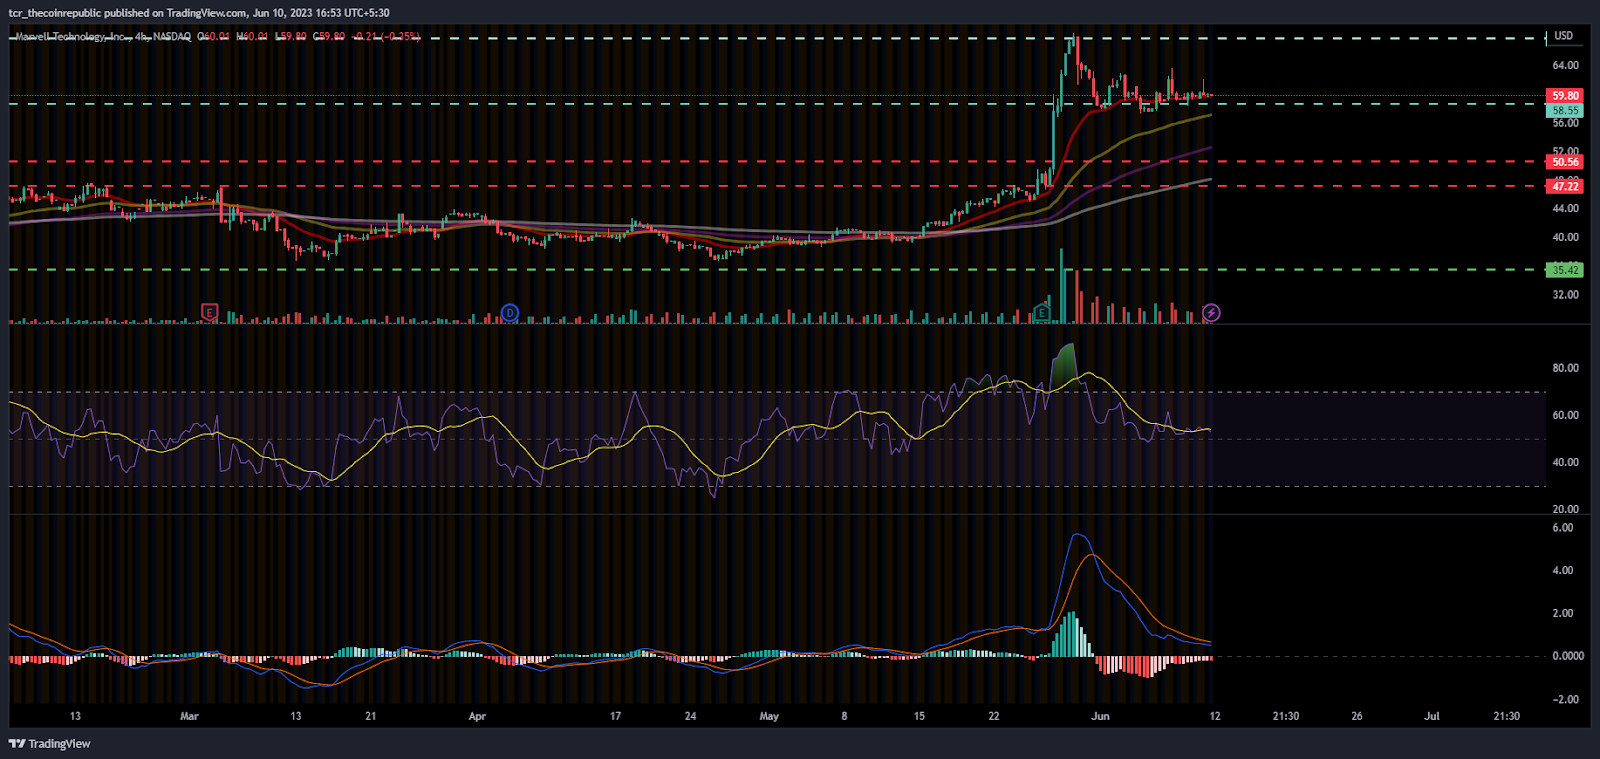Click the Jul label on time axis
Image resolution: width=1600 pixels, height=759 pixels.
coord(1432,717)
